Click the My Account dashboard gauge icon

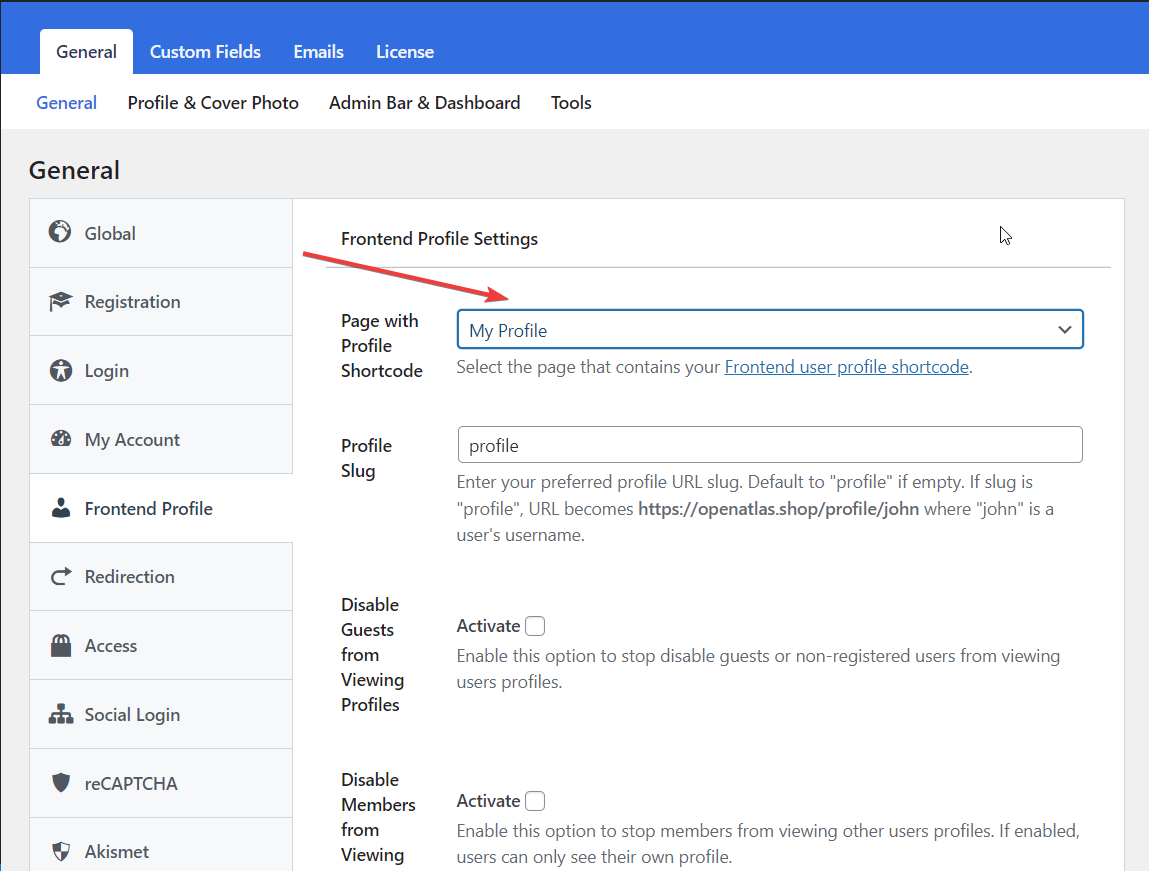pyautogui.click(x=60, y=439)
